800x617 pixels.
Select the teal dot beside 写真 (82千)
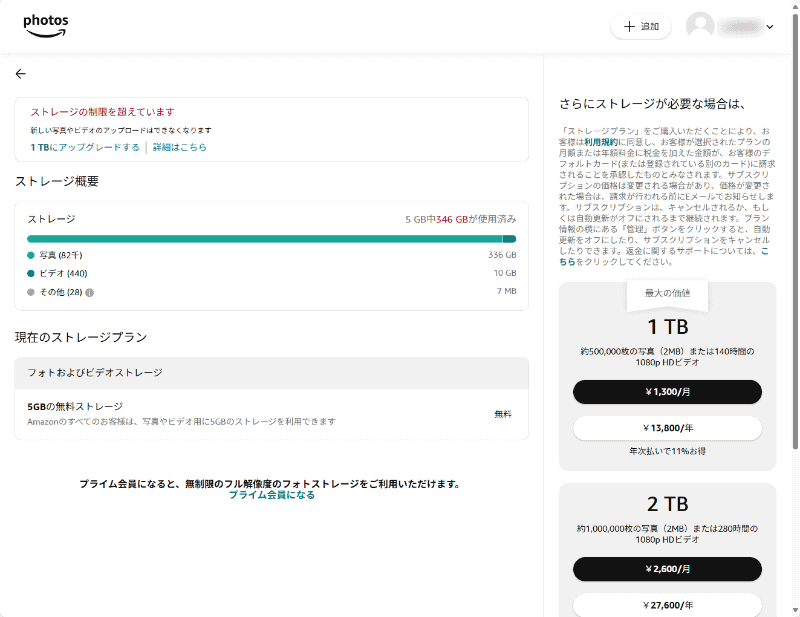pos(30,256)
